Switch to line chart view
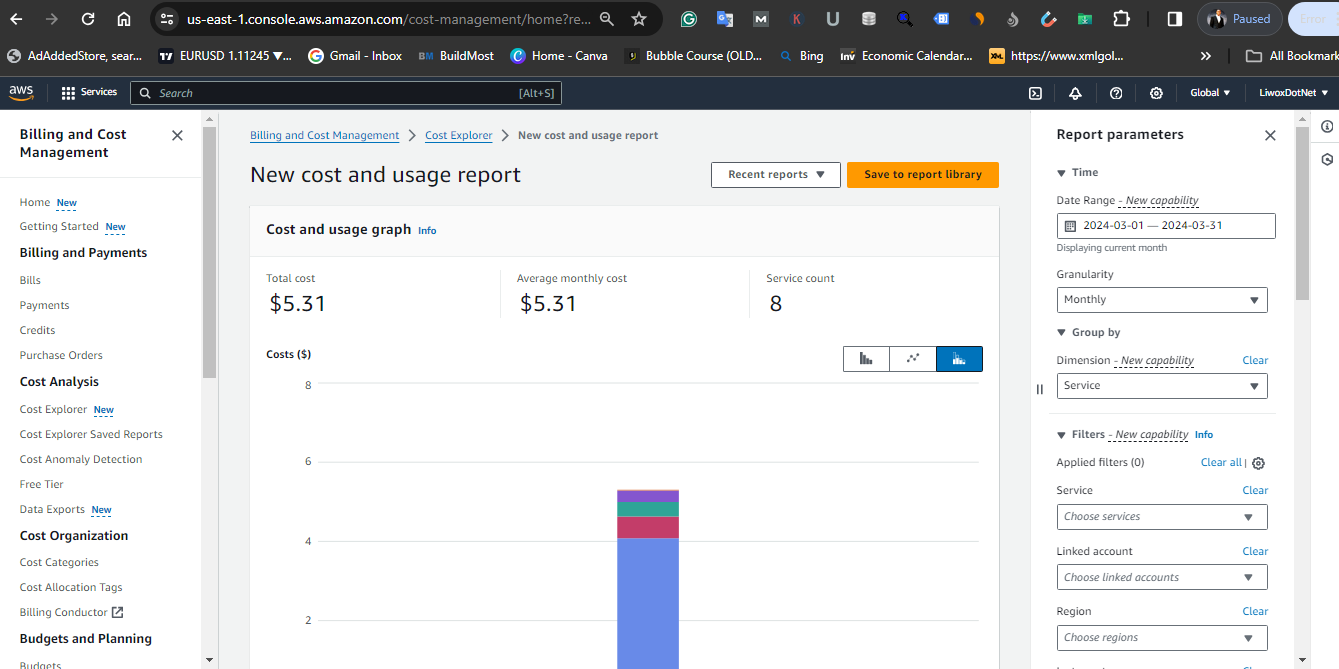The height and width of the screenshot is (669, 1339). (x=912, y=359)
